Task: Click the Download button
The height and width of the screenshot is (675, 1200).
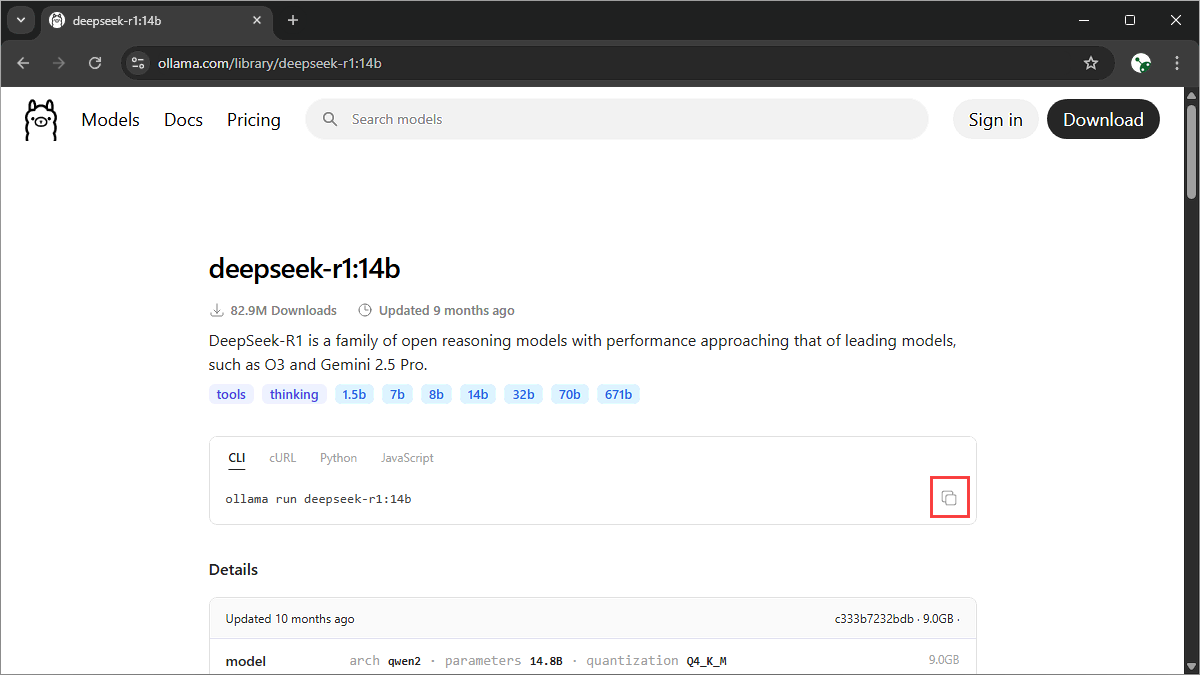Action: click(1103, 119)
